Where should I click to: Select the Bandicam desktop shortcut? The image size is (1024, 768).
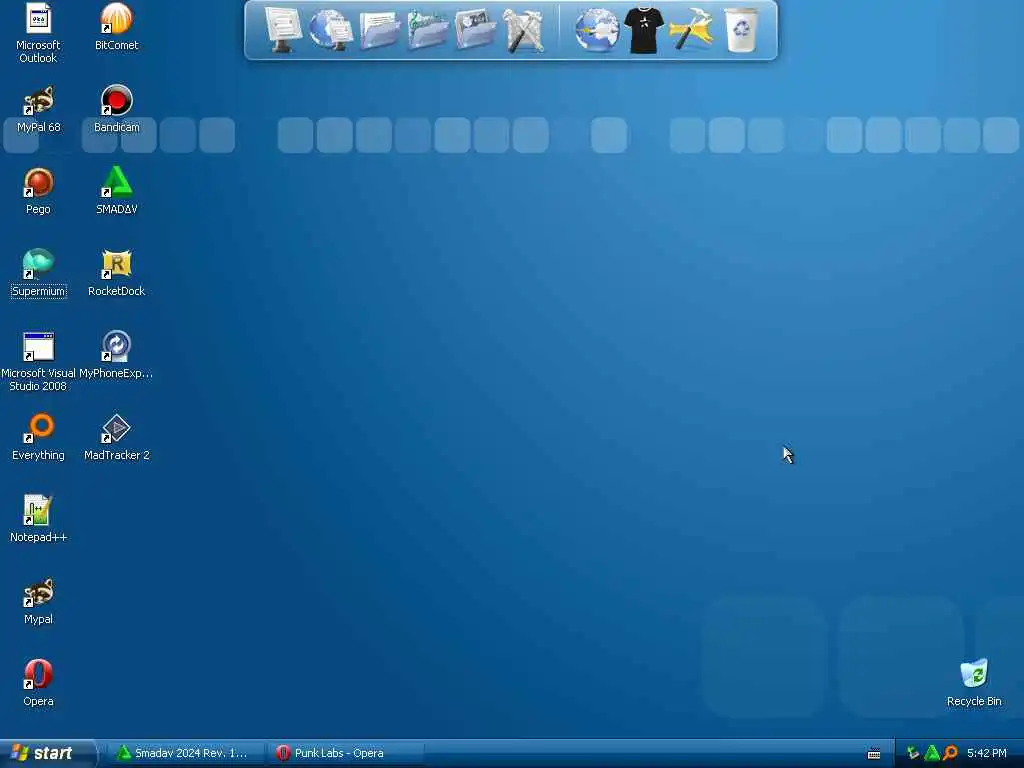116,110
